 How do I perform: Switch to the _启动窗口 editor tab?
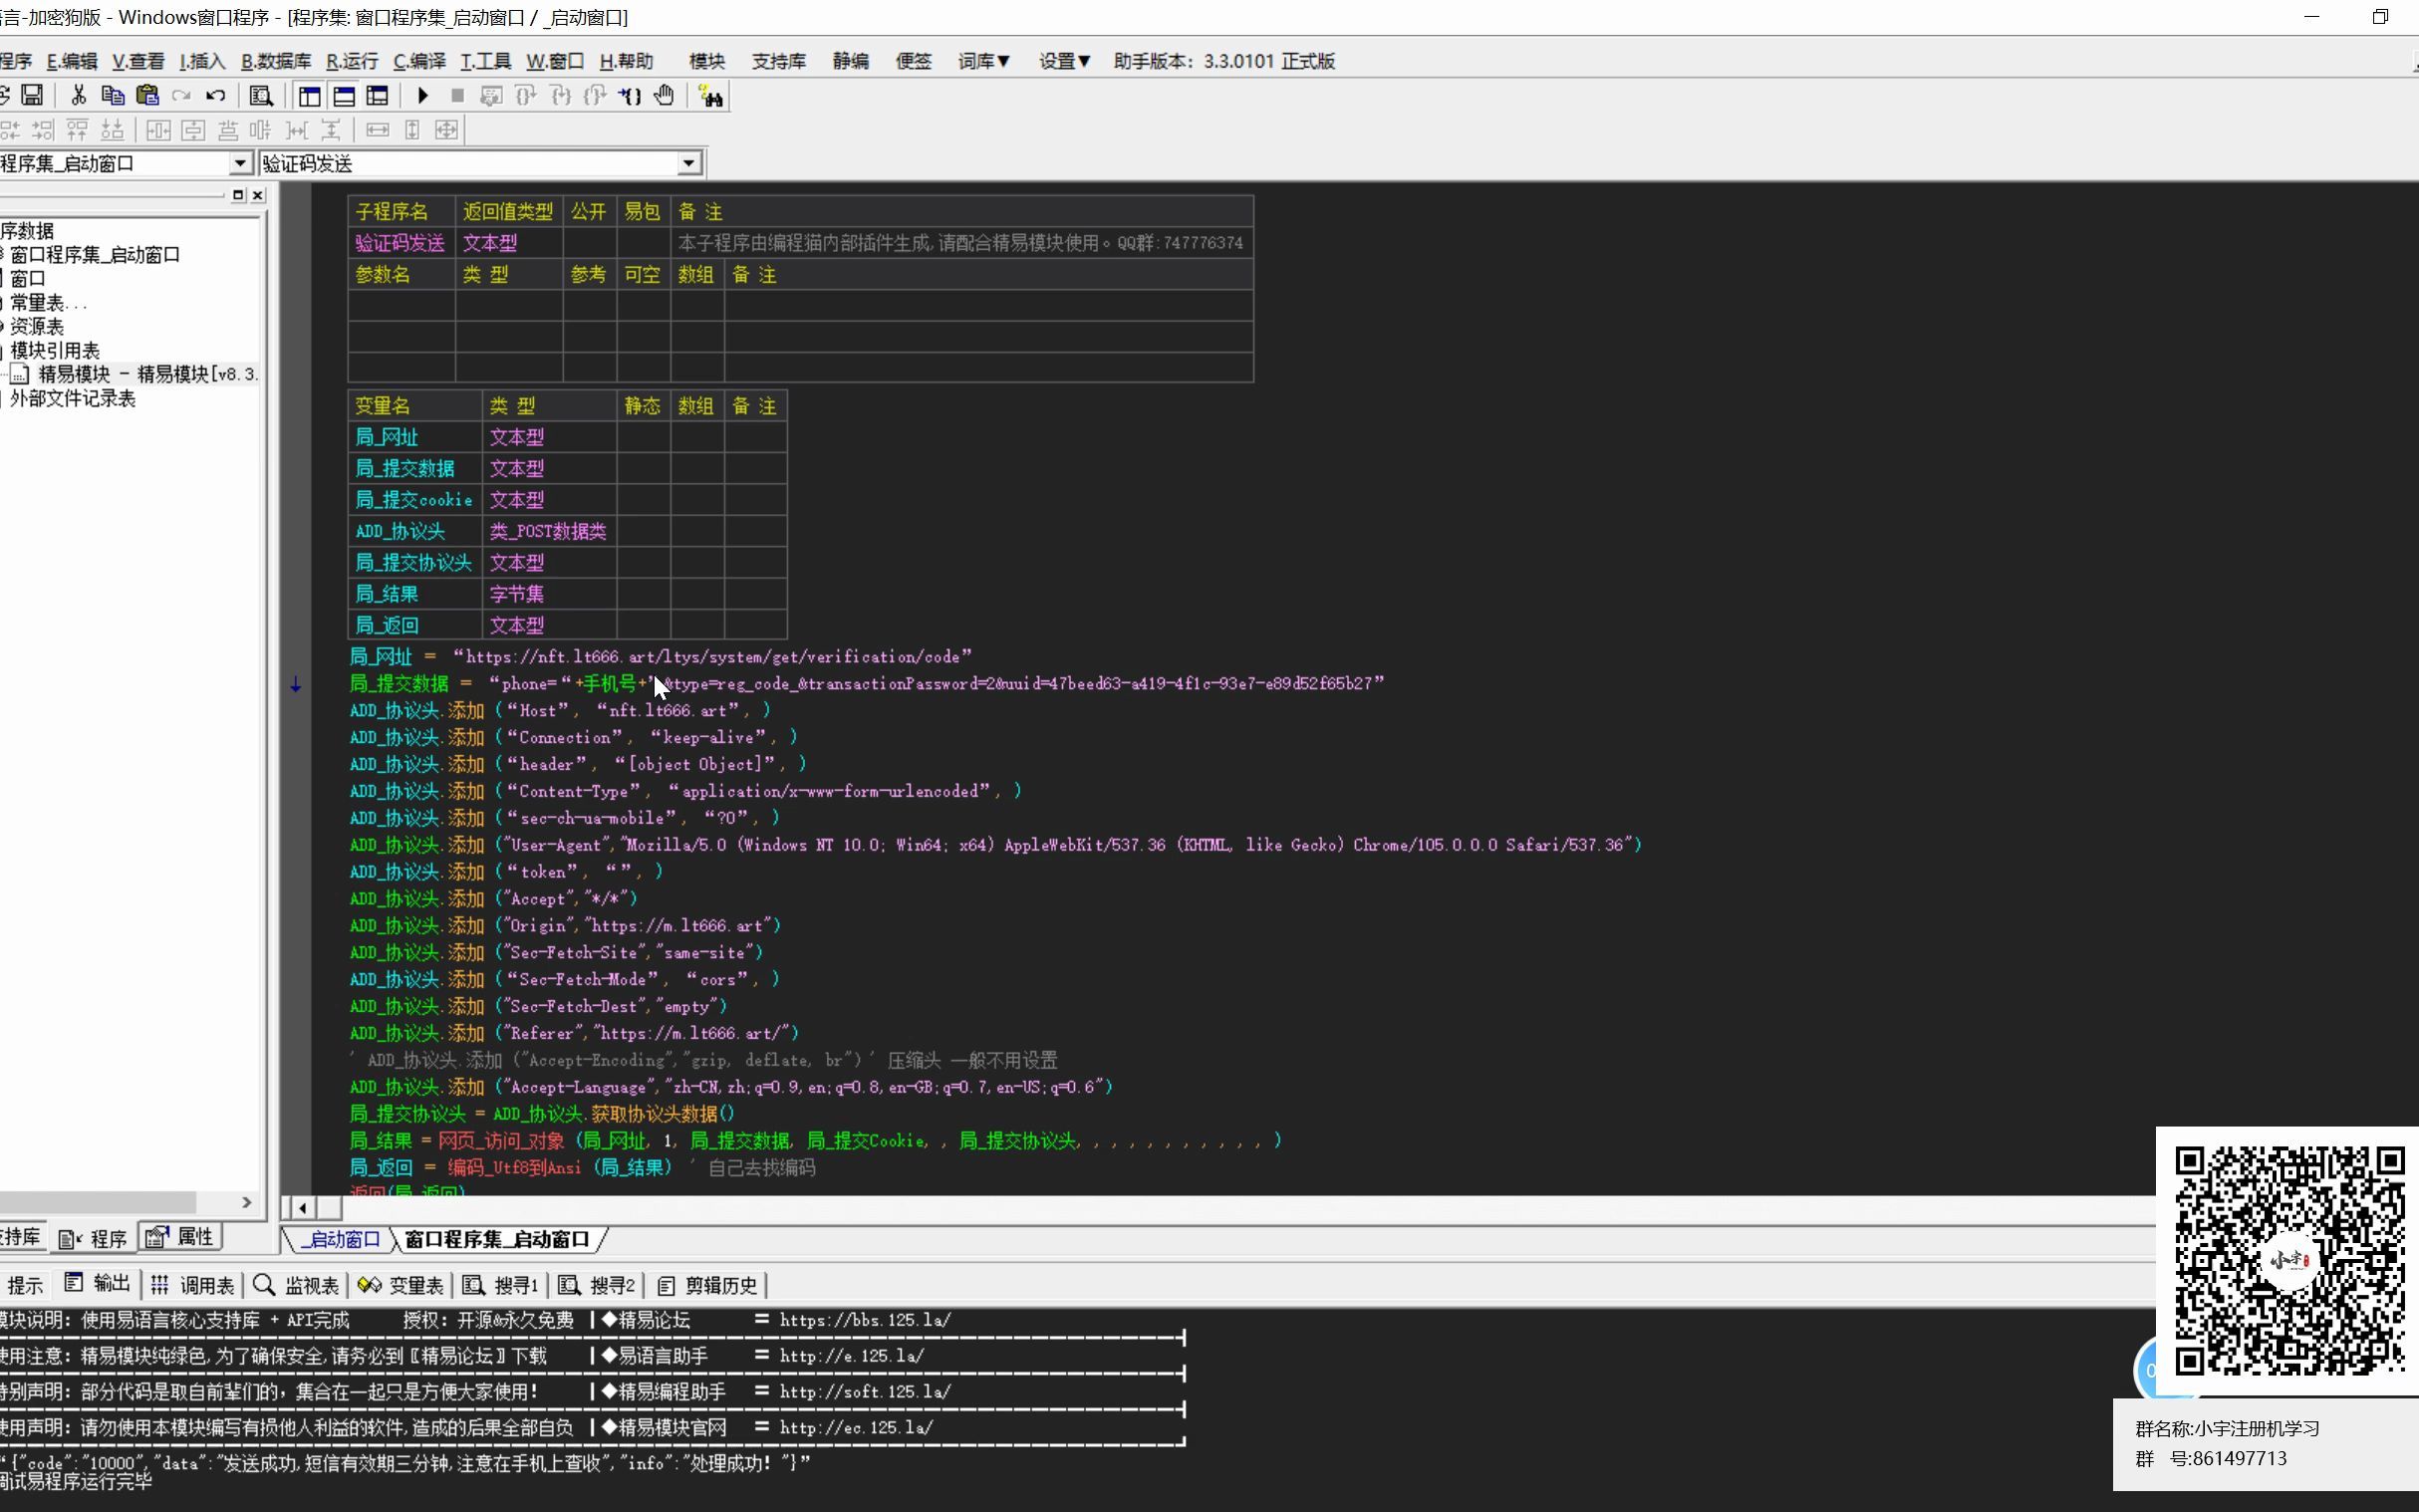coord(340,1240)
